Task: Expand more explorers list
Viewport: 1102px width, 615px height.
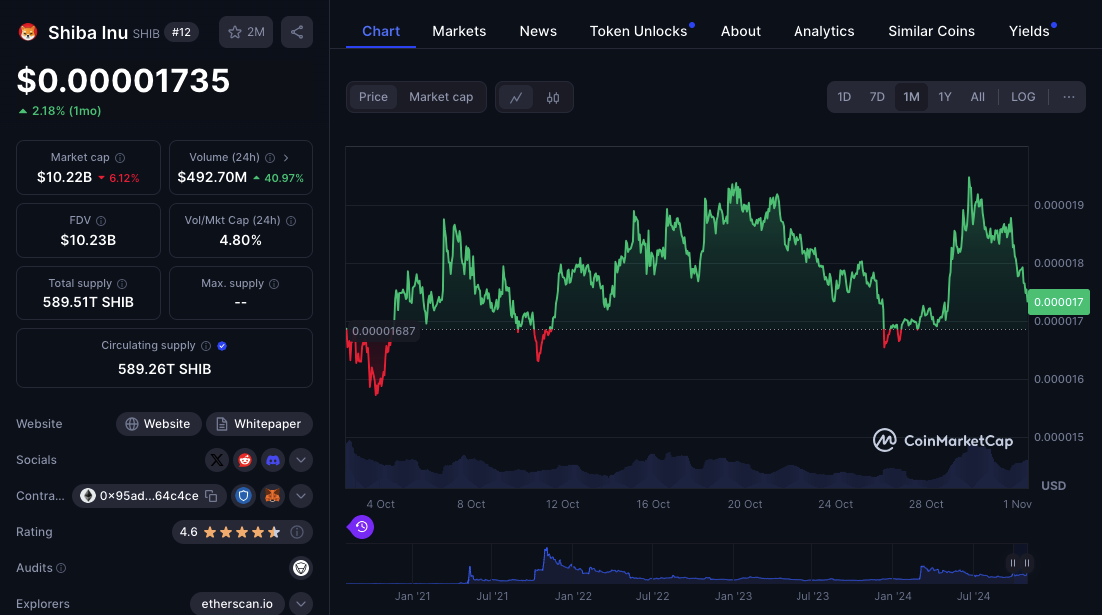Action: pyautogui.click(x=301, y=604)
